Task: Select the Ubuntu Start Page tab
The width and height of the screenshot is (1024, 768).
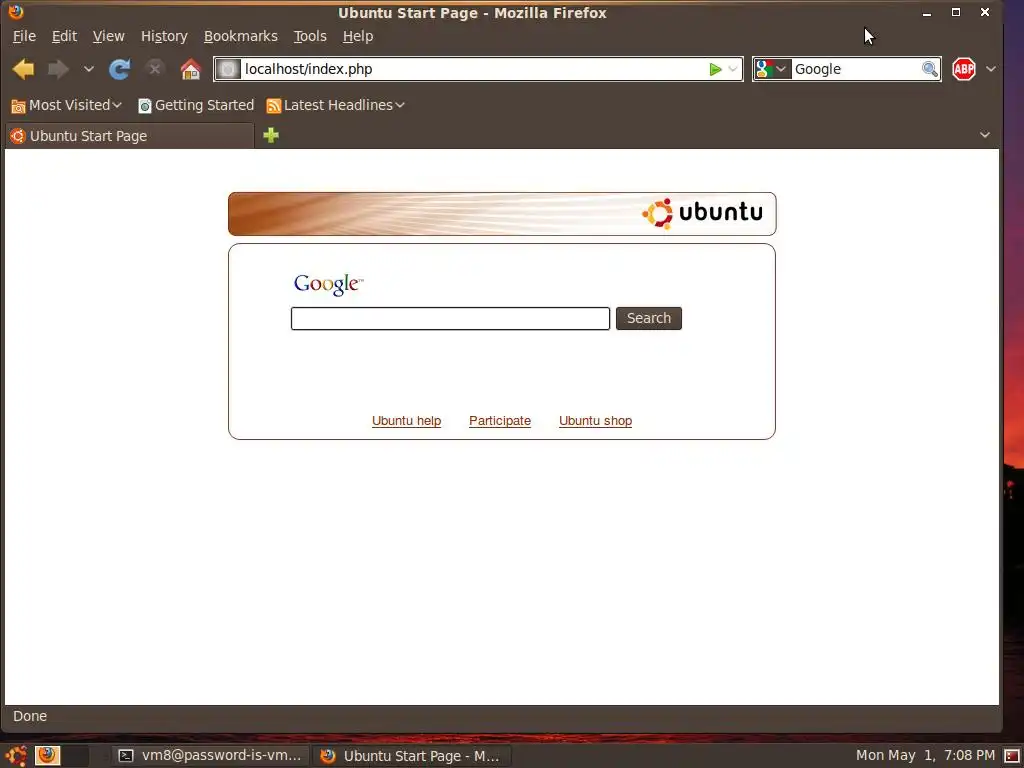Action: 129,136
